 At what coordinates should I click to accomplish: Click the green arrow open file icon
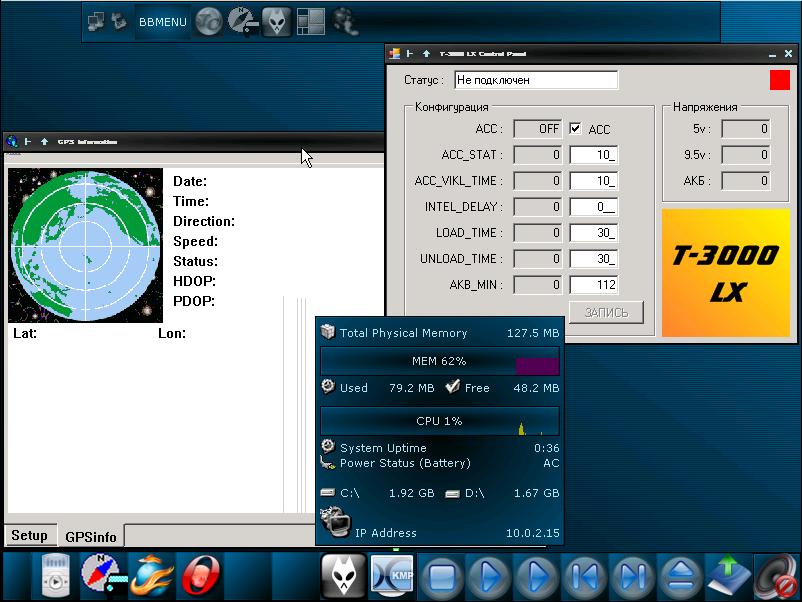pos(728,577)
